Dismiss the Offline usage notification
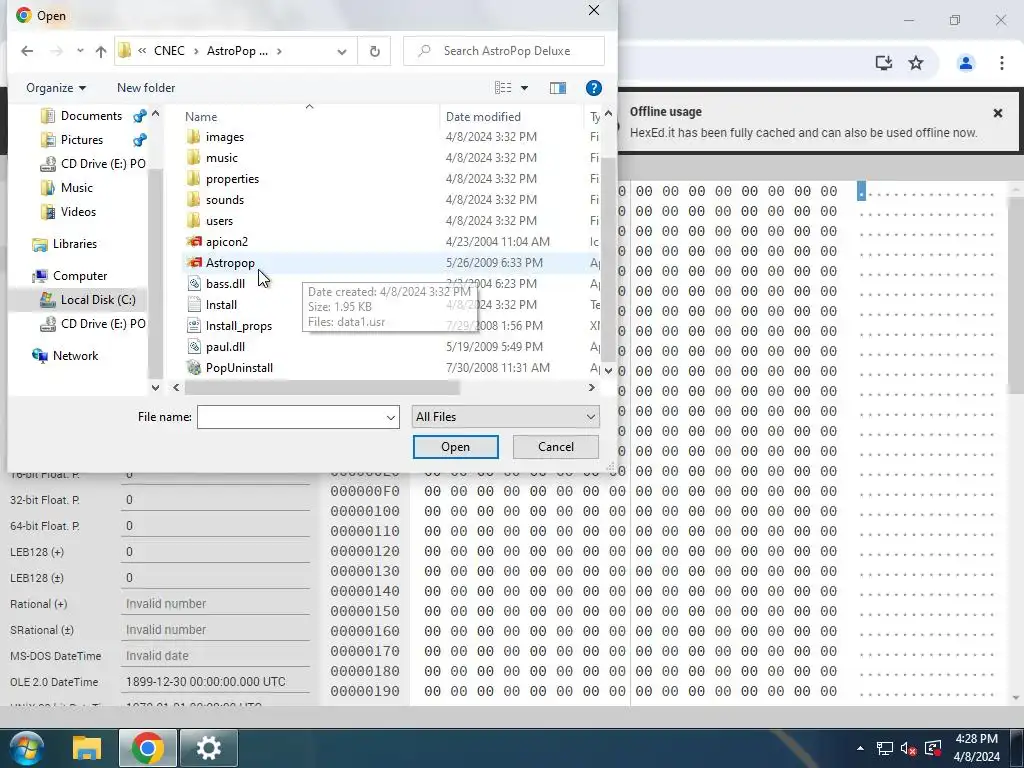1024x768 pixels. (x=997, y=113)
